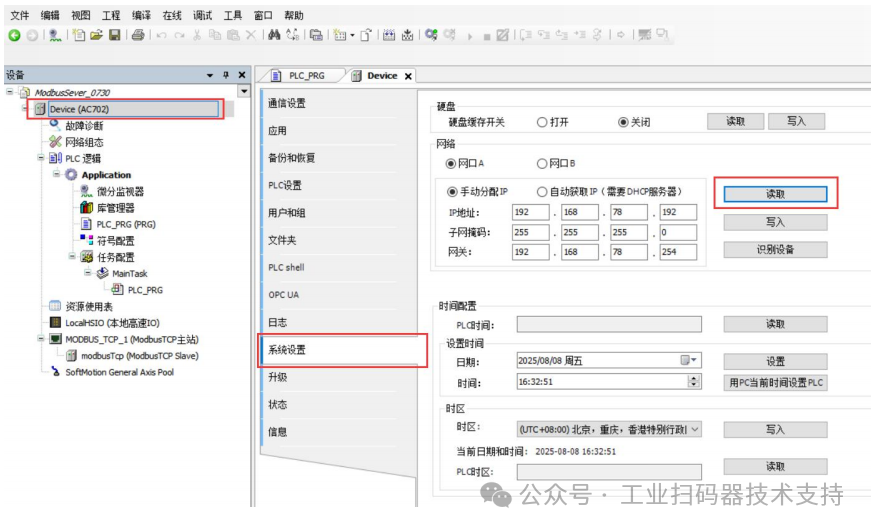Collapse the Application tree node
The height and width of the screenshot is (529, 871).
point(56,174)
